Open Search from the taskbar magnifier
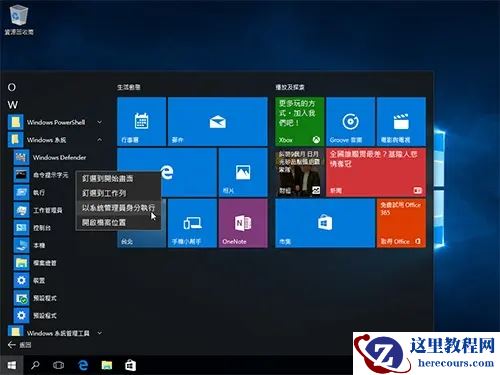Viewport: 500px width, 375px height. point(35,366)
